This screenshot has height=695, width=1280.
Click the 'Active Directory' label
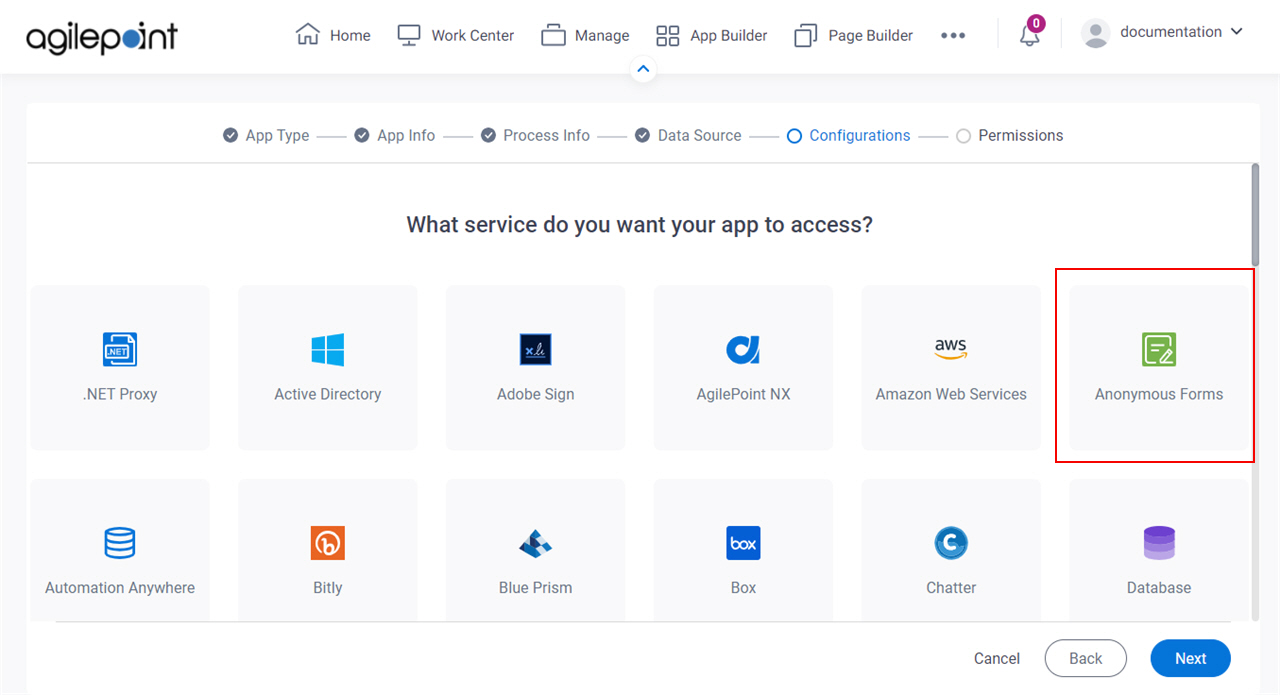tap(328, 394)
